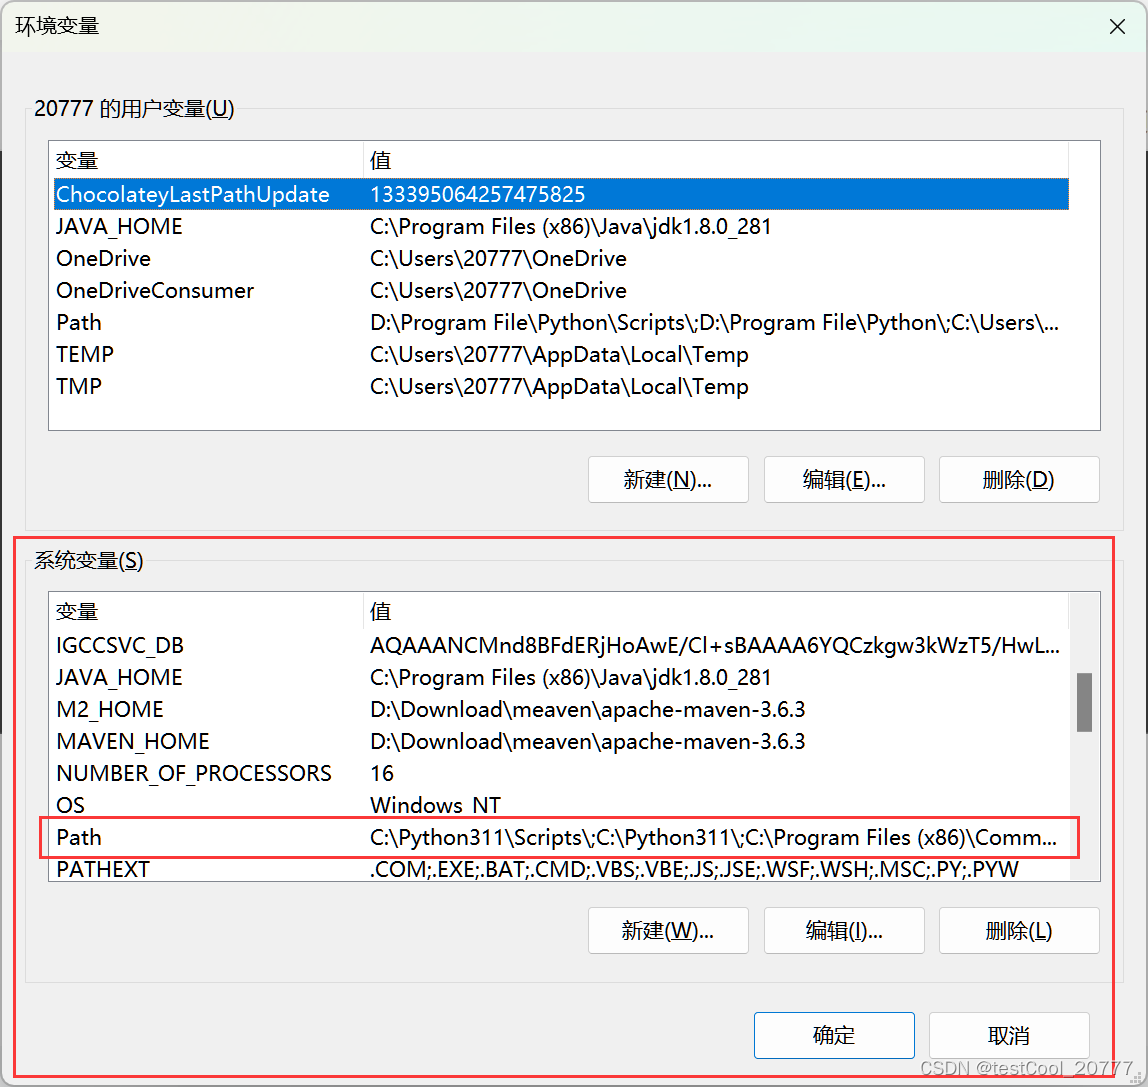Select the NUMBER_OF_PROCESSORS system variable

point(200,773)
